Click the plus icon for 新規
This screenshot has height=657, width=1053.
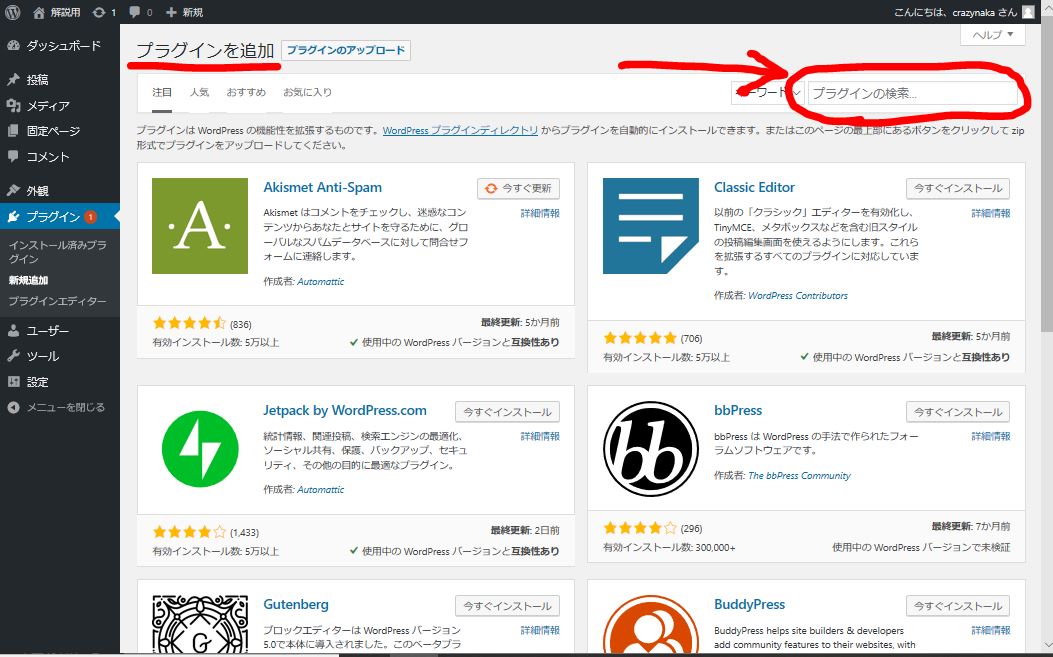point(171,12)
